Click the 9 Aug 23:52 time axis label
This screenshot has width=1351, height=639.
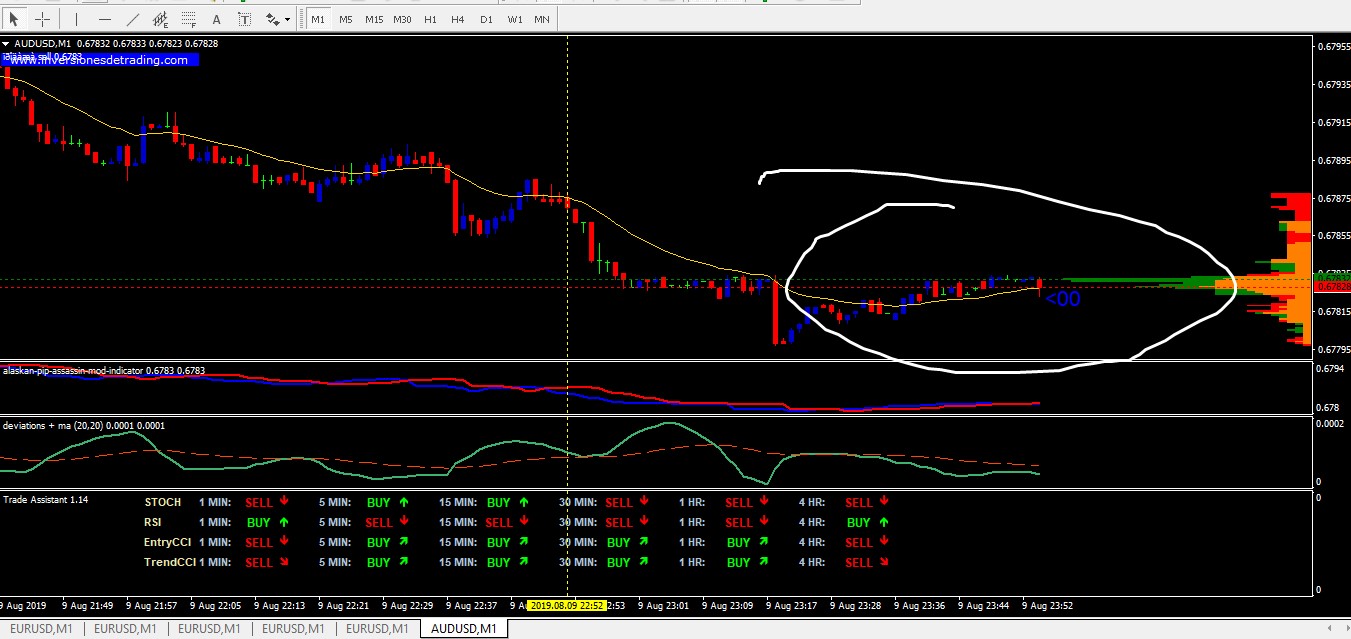1047,606
